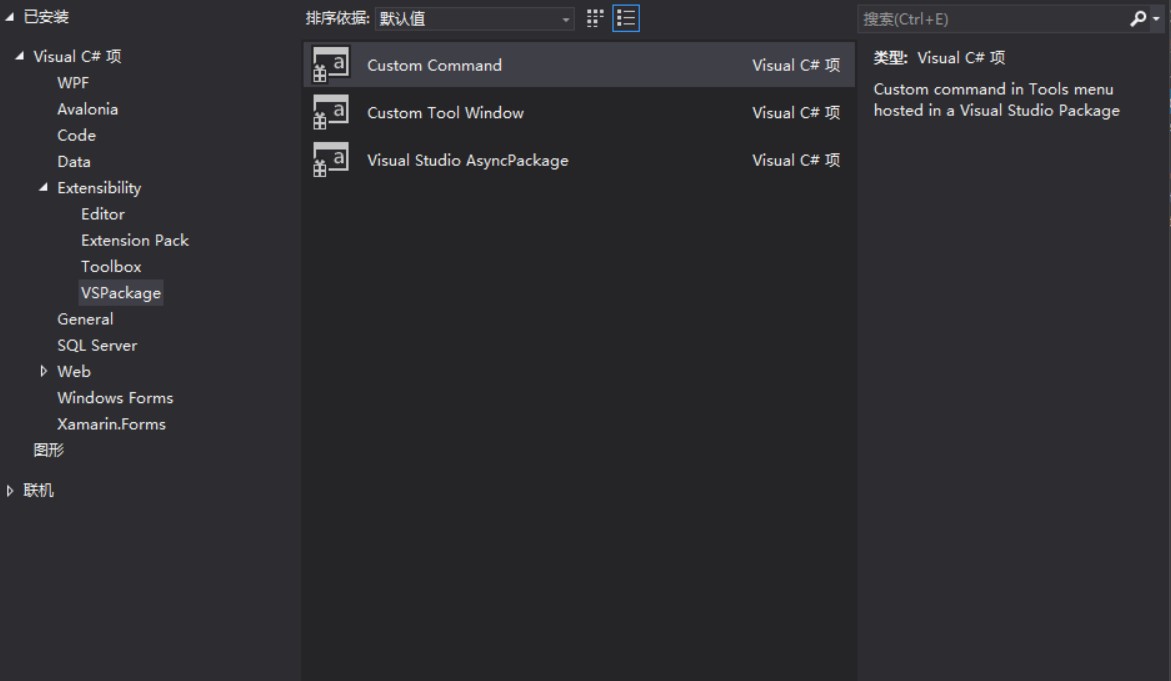Select the Data category
Screen dimensions: 1171x681
click(74, 161)
